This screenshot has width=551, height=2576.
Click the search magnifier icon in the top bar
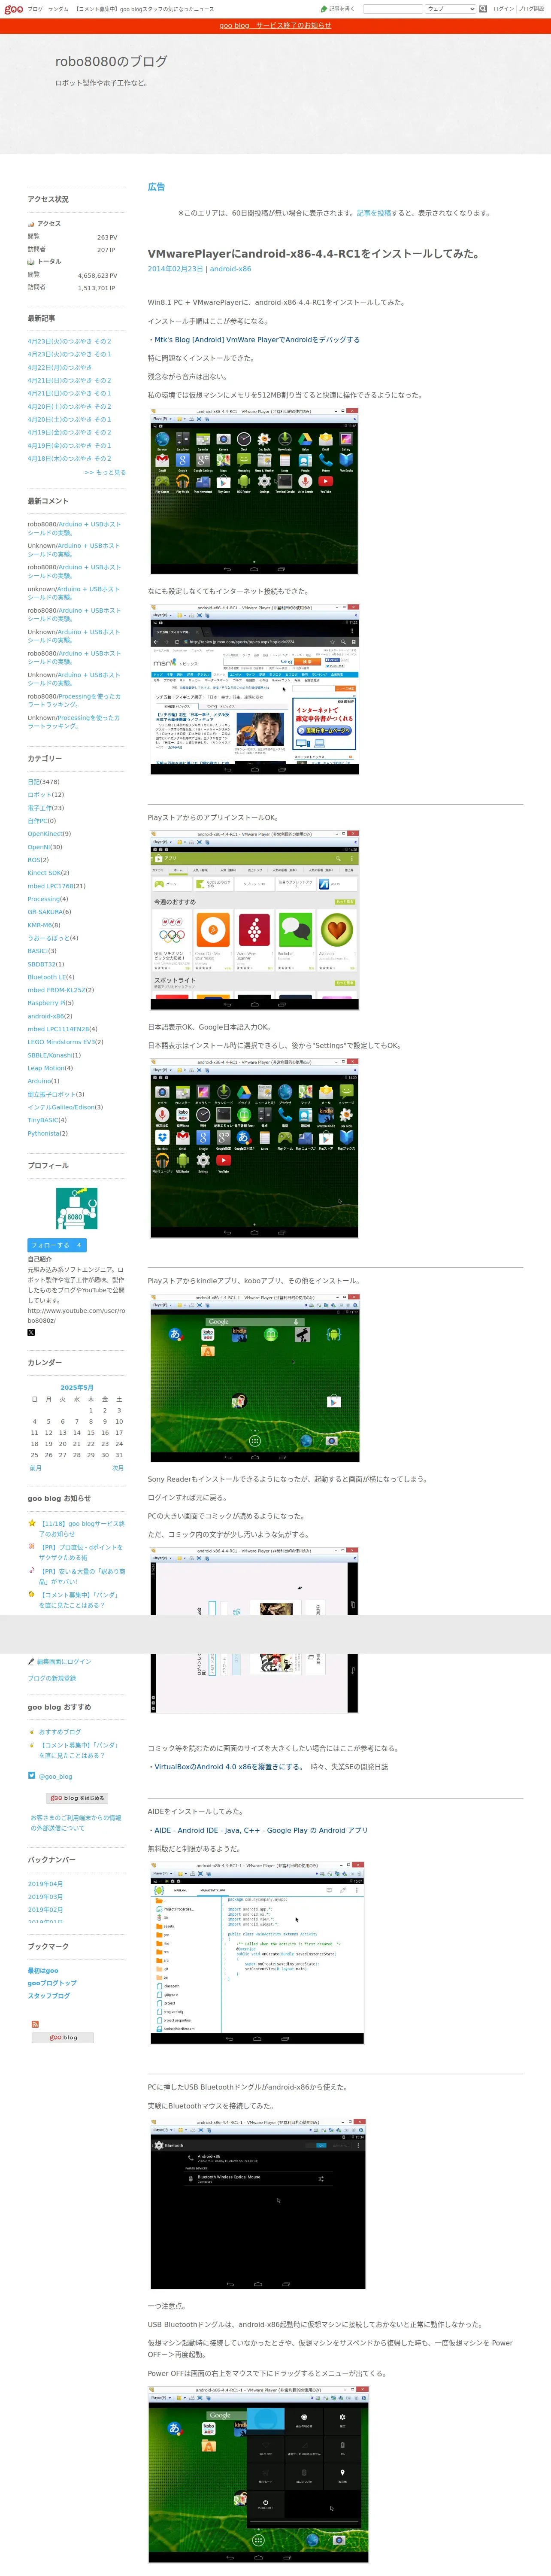484,9
